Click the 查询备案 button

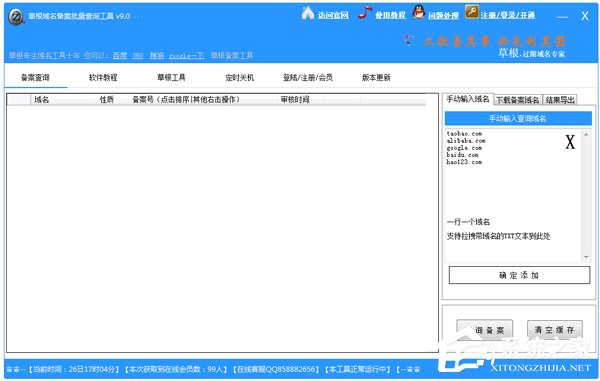point(484,330)
